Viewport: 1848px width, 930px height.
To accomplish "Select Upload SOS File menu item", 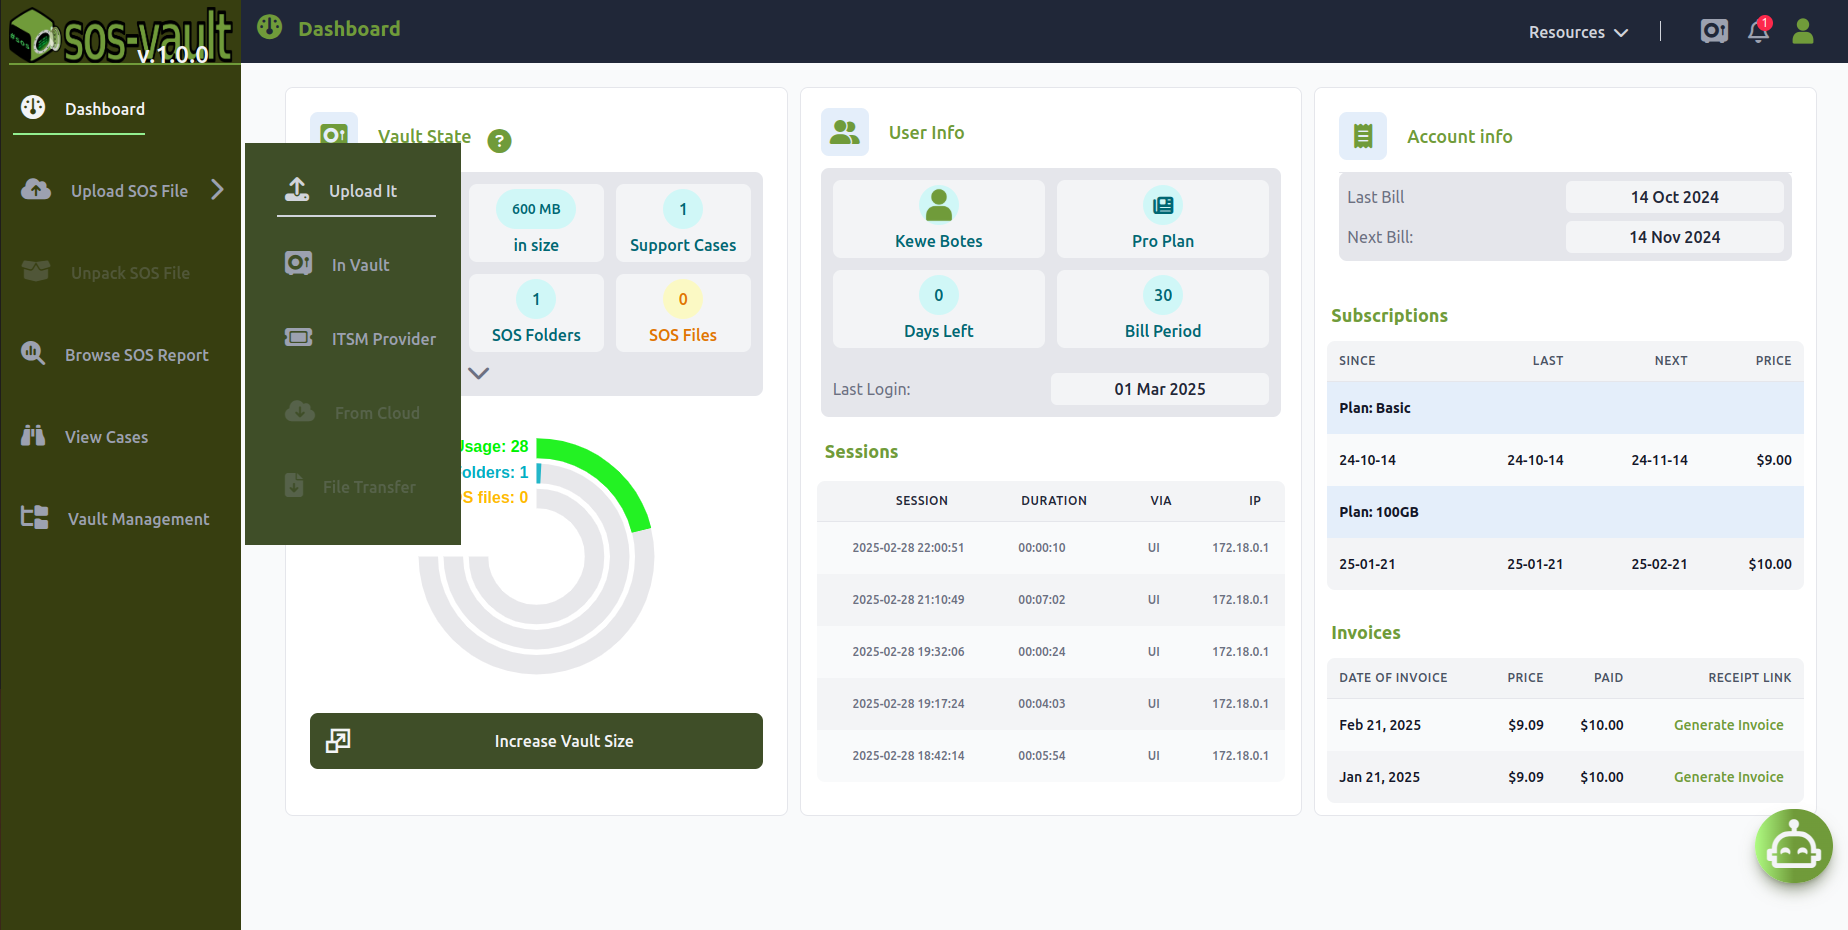I will (121, 190).
